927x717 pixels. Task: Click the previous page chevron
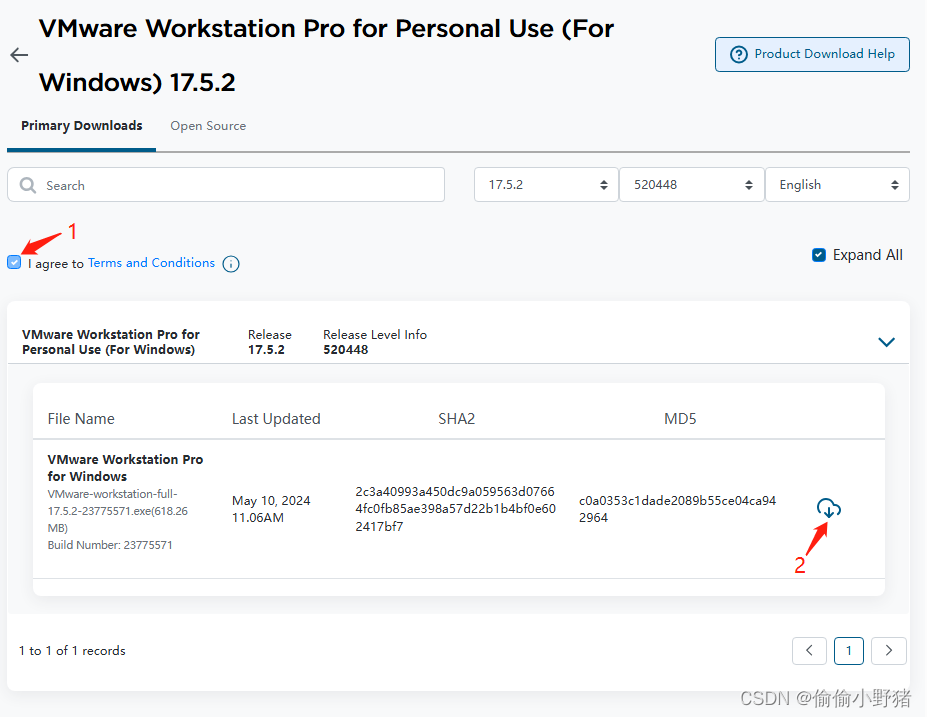coord(809,651)
